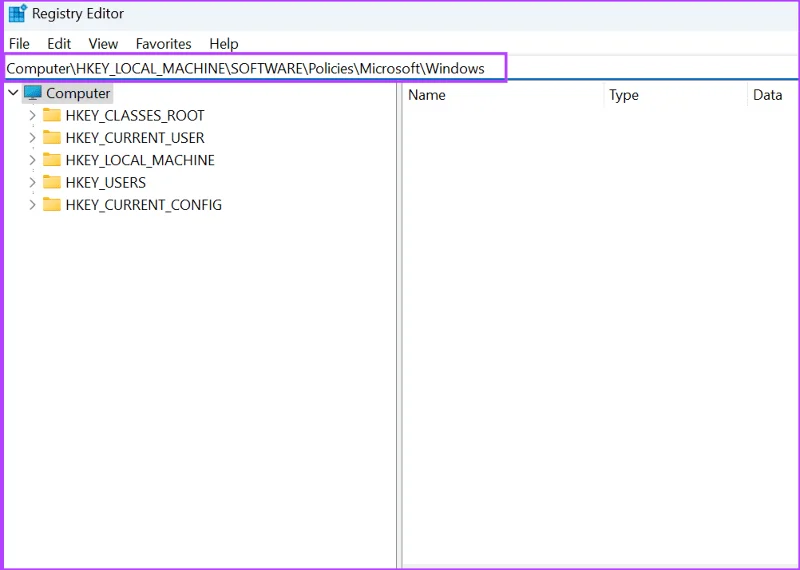The image size is (800, 570).
Task: Open the Help menu
Action: pyautogui.click(x=223, y=44)
